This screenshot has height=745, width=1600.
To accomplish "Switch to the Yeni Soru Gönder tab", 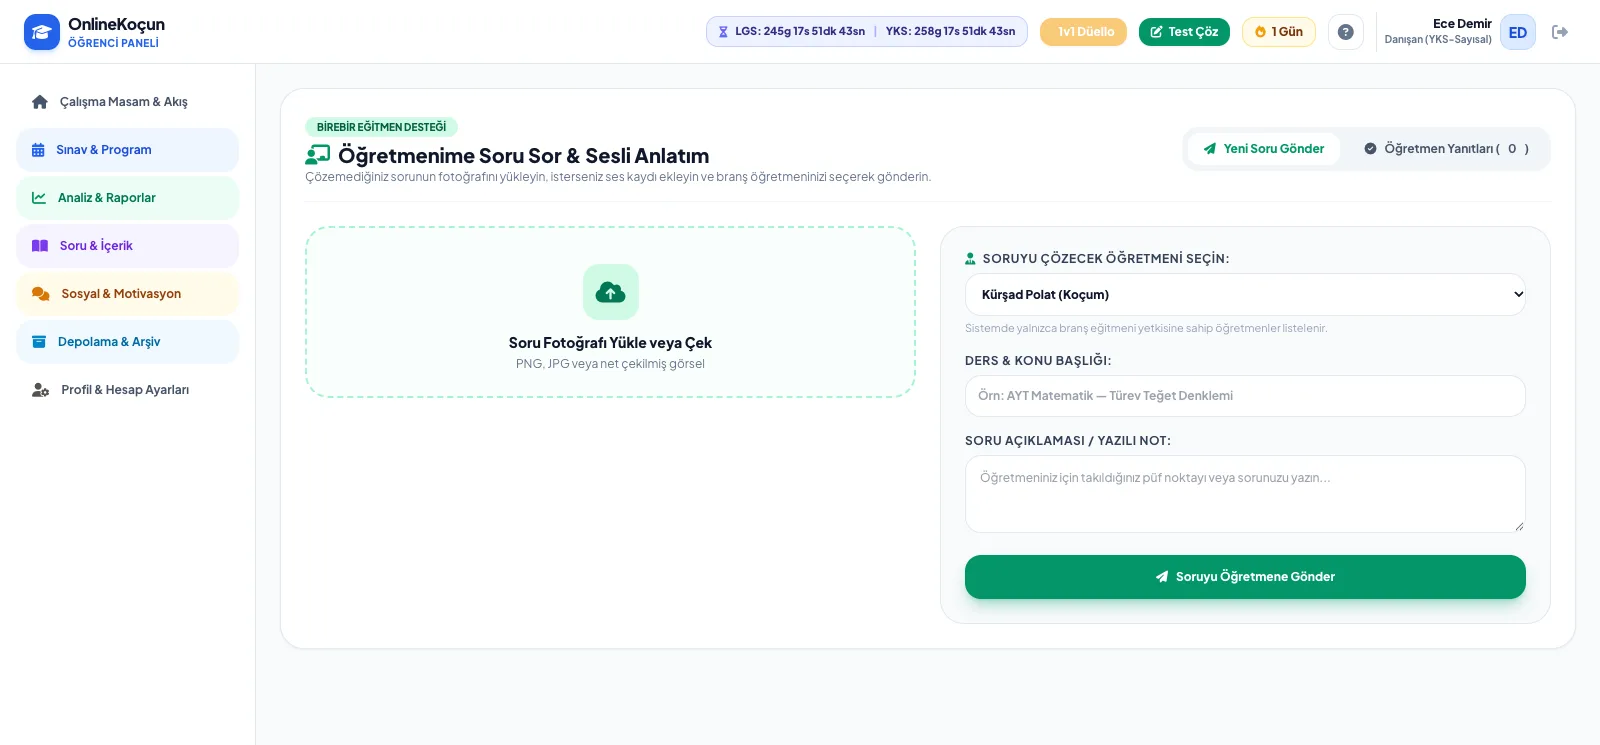I will pos(1264,149).
